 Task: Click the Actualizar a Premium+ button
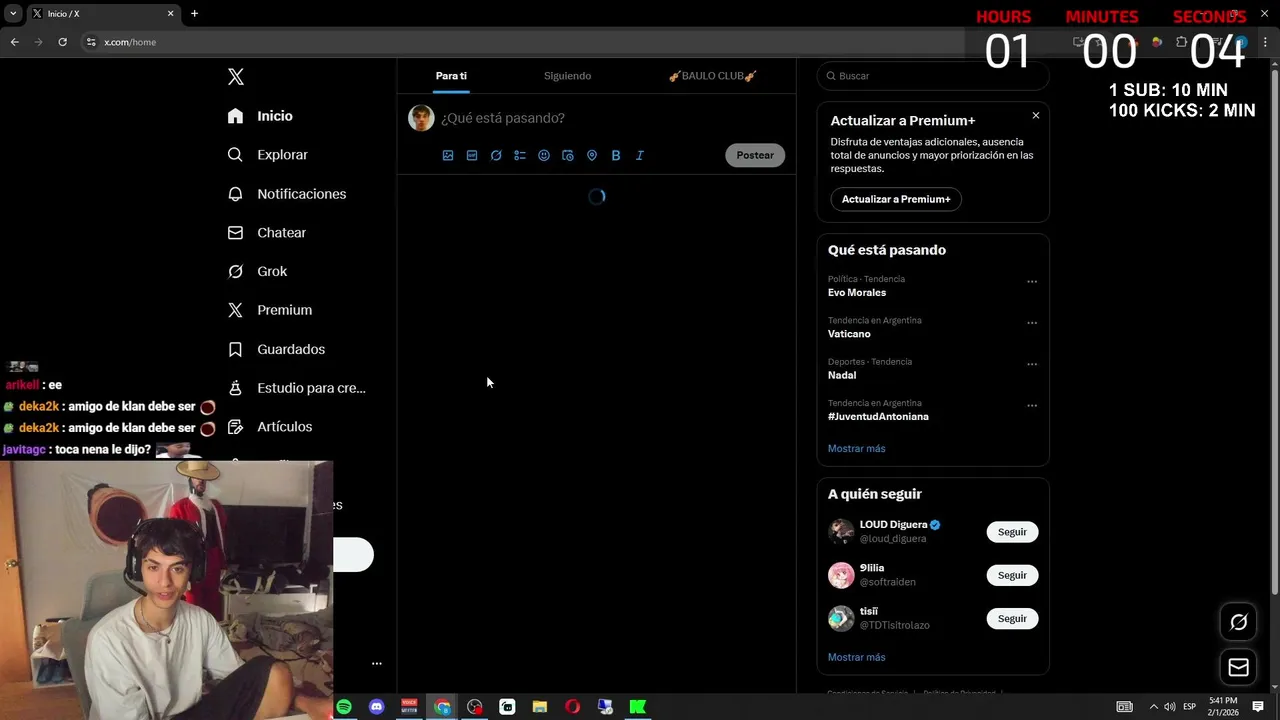click(896, 199)
